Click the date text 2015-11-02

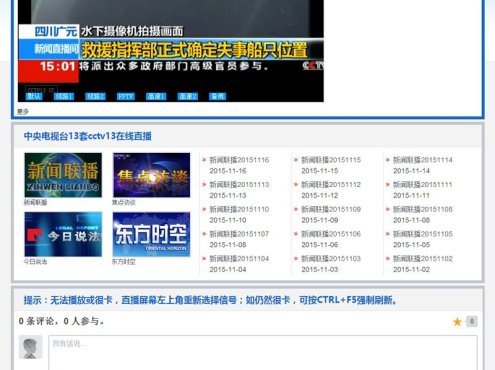411,269
